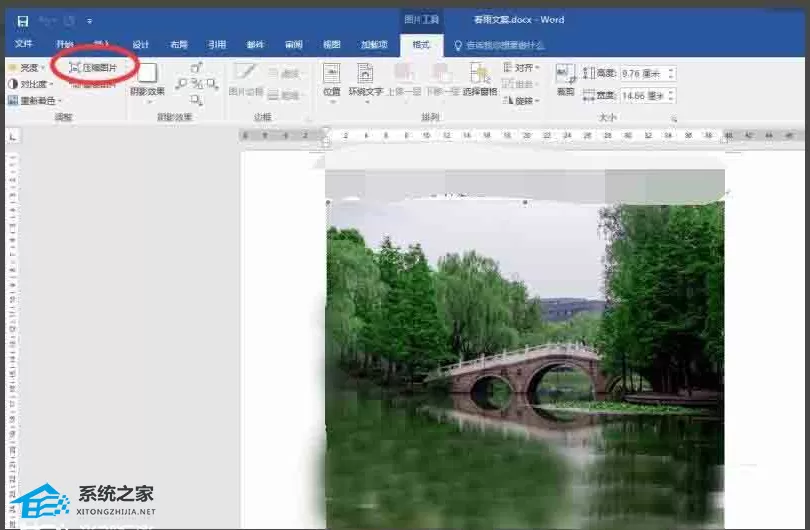
Task: Click the tell-me search box with lightbulb
Action: [500, 45]
